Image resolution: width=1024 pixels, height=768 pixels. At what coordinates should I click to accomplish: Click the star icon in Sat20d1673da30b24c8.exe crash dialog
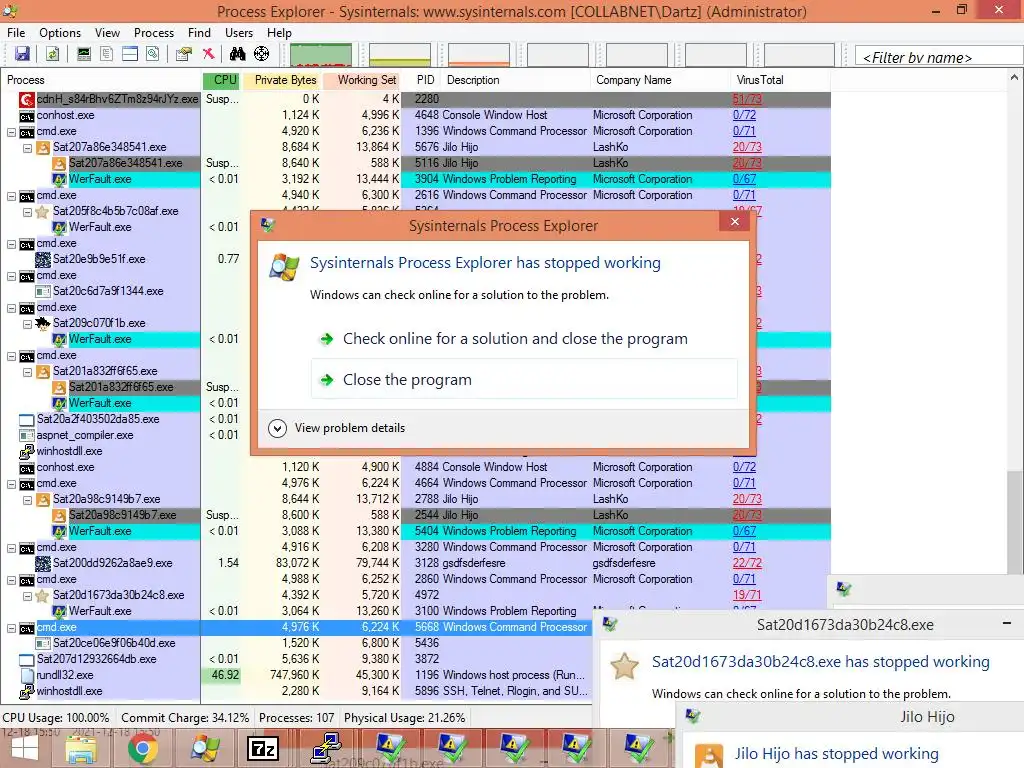tap(624, 666)
